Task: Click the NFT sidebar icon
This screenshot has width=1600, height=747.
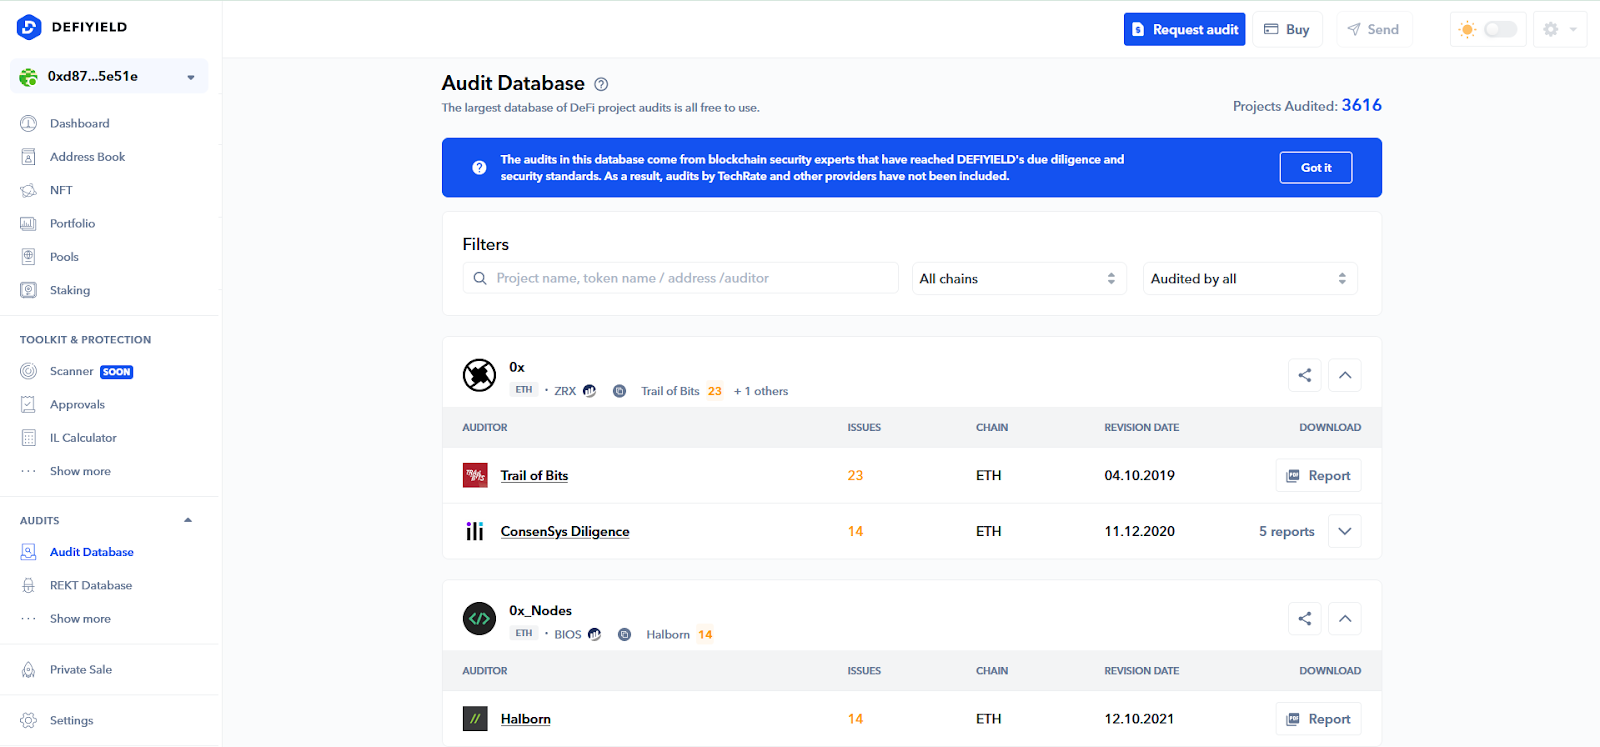Action: [x=29, y=190]
